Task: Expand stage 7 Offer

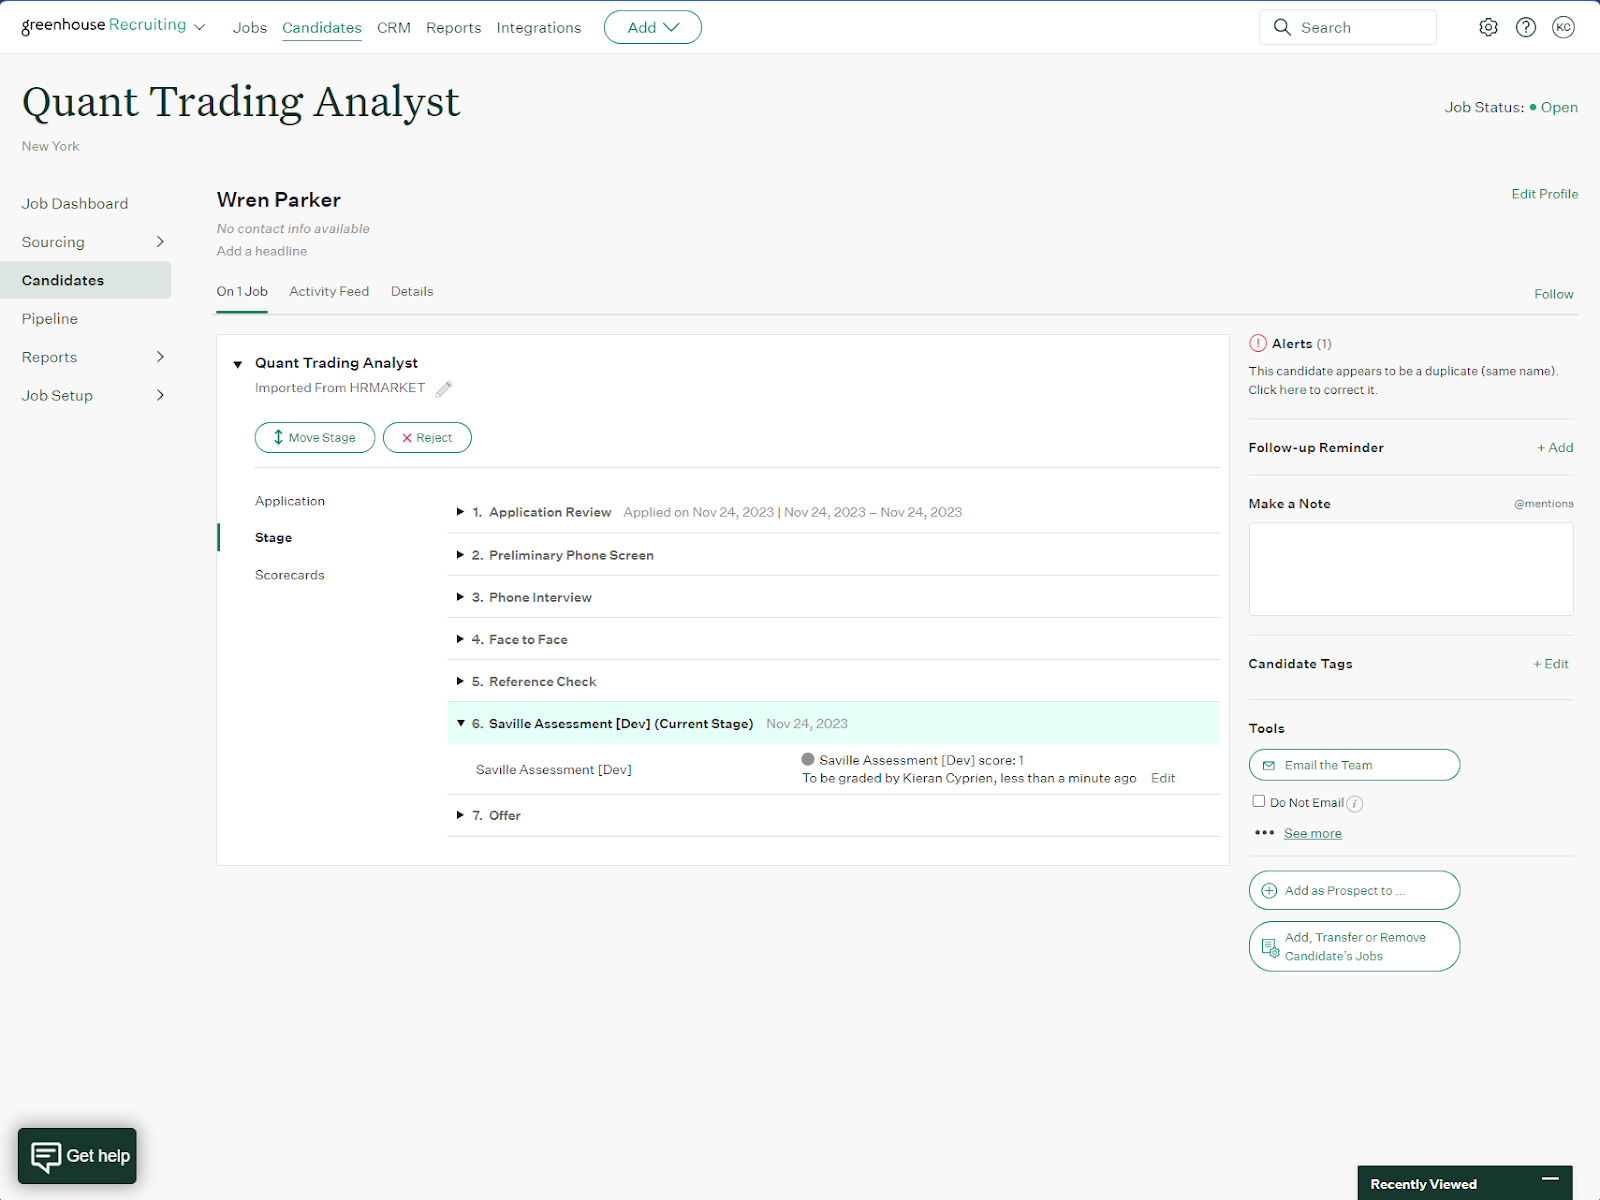Action: (460, 814)
